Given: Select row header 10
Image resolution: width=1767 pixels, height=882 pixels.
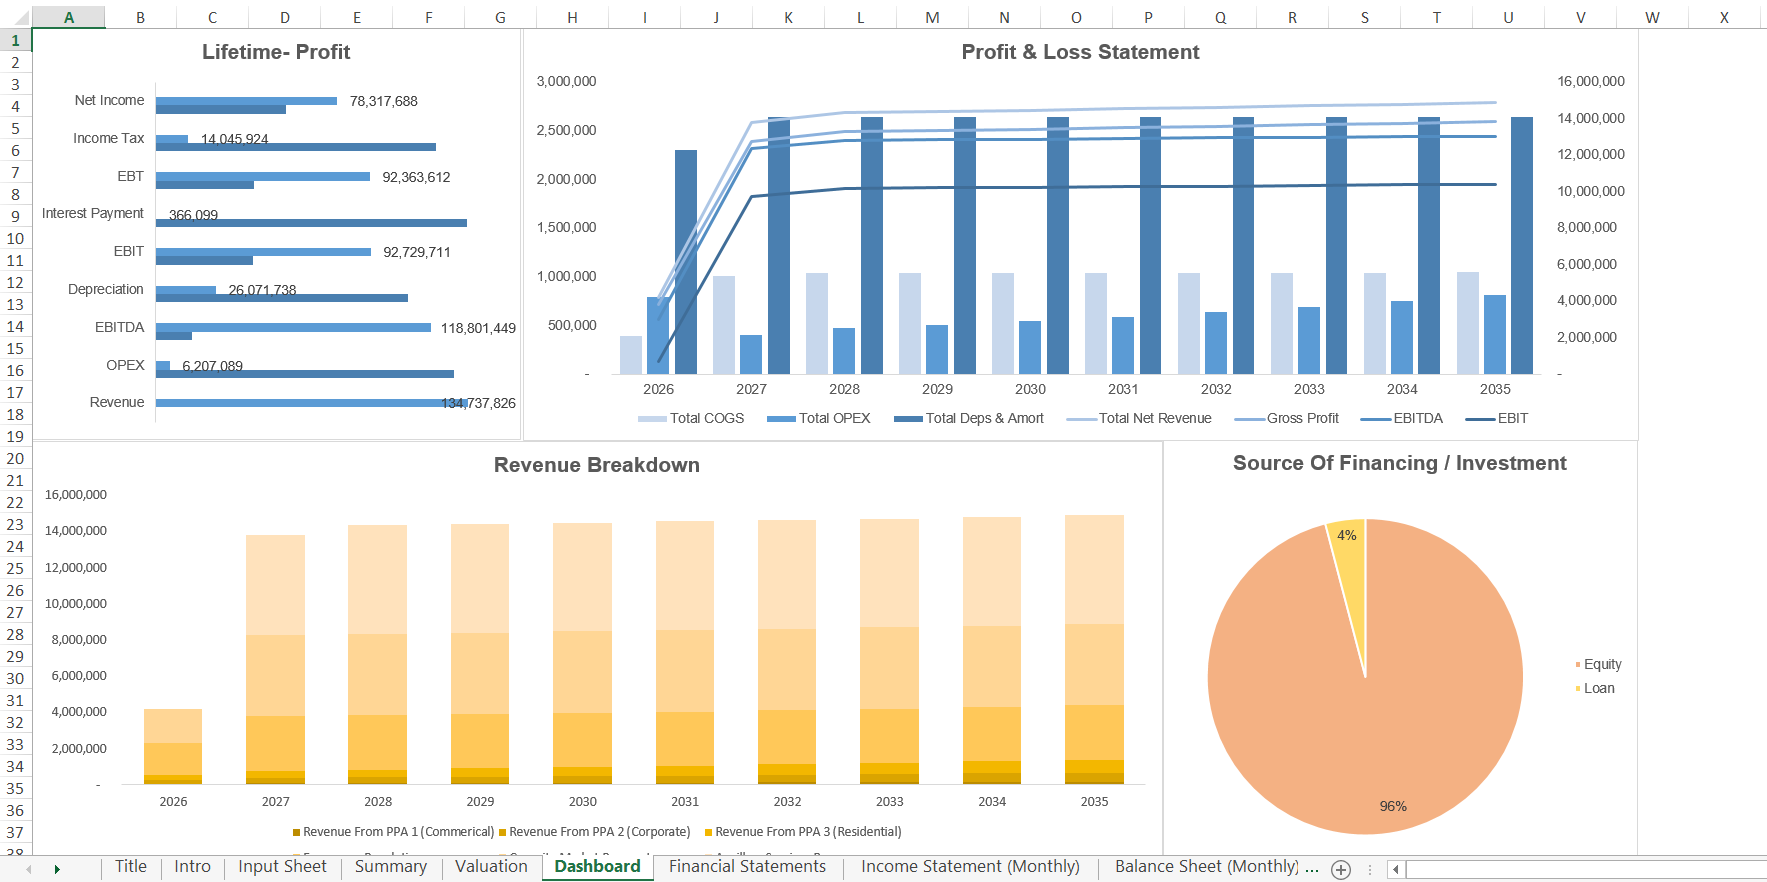Looking at the screenshot, I should pos(15,238).
